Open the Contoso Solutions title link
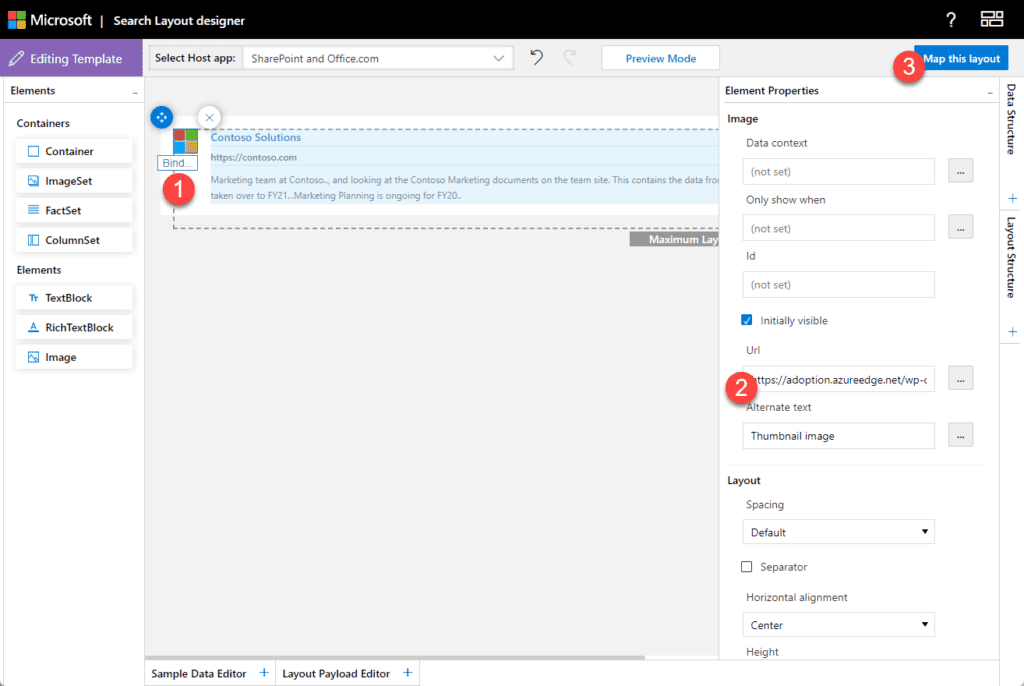This screenshot has height=686, width=1024. tap(255, 137)
